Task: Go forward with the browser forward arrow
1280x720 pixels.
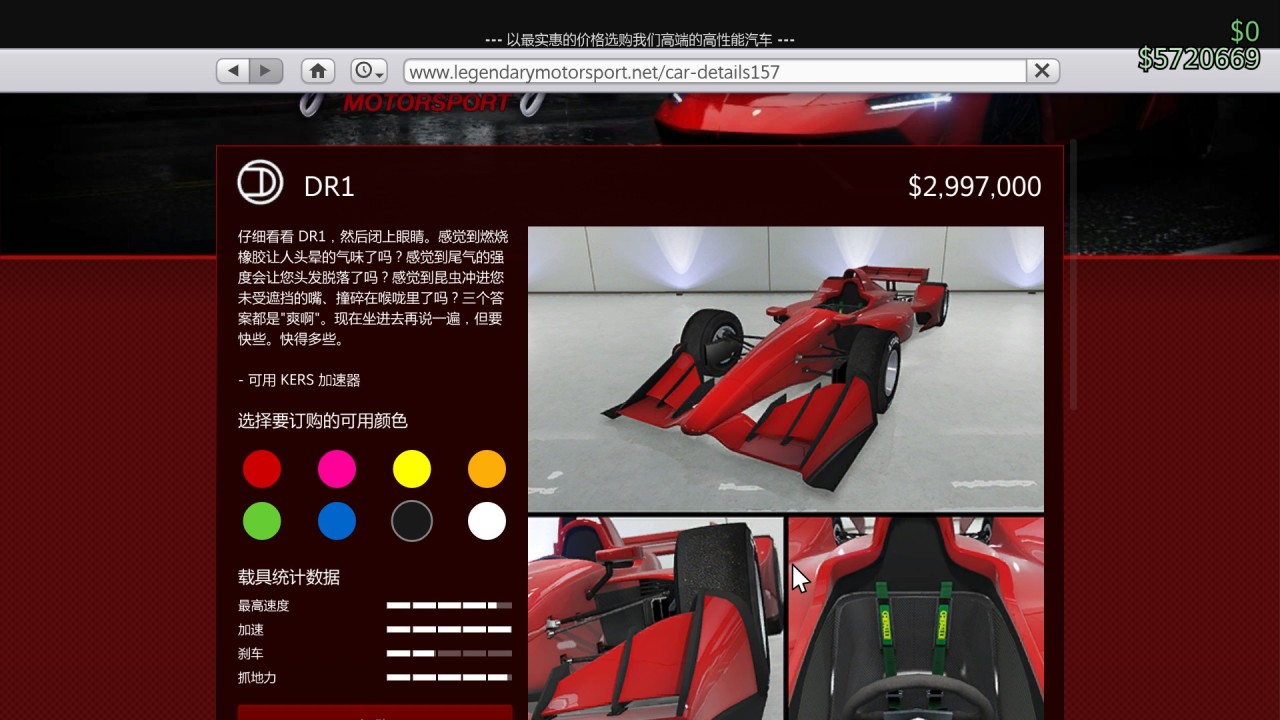Action: [266, 71]
